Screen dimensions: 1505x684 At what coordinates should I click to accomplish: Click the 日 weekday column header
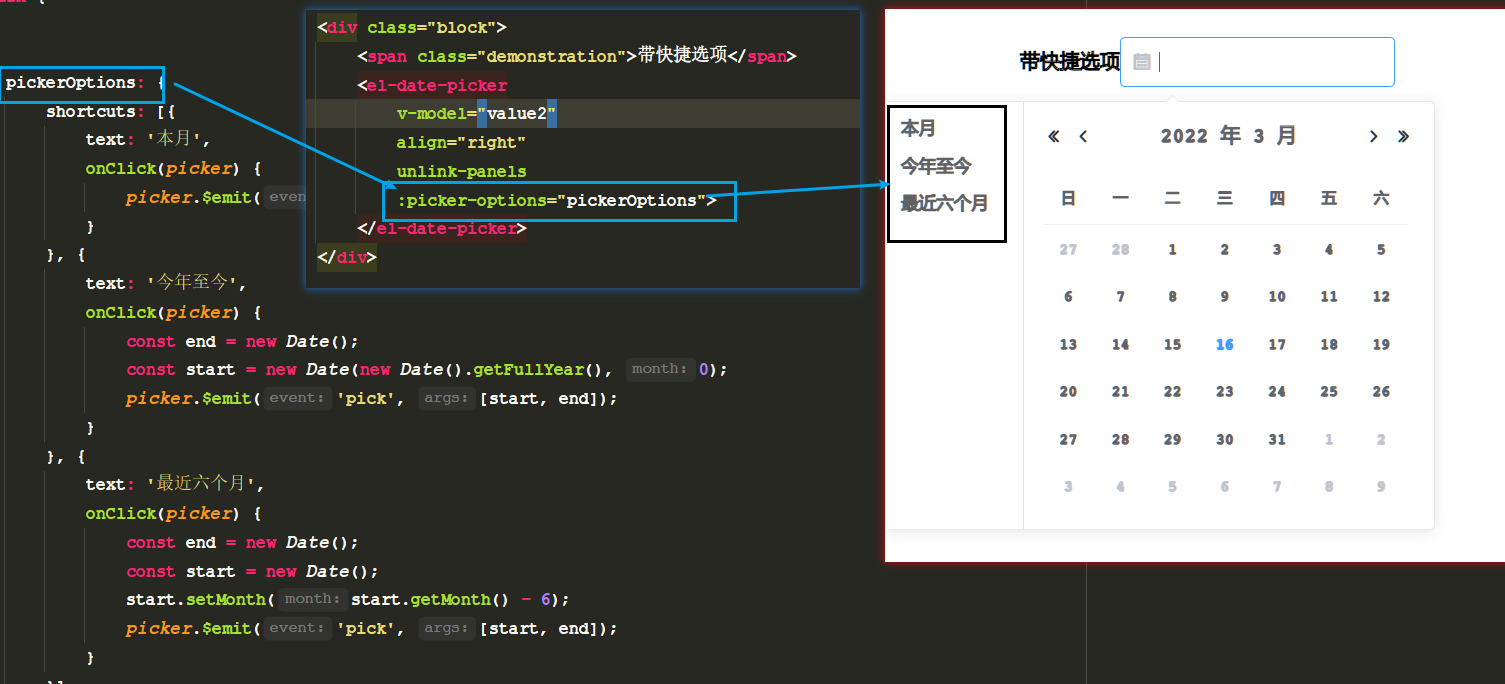click(x=1068, y=198)
